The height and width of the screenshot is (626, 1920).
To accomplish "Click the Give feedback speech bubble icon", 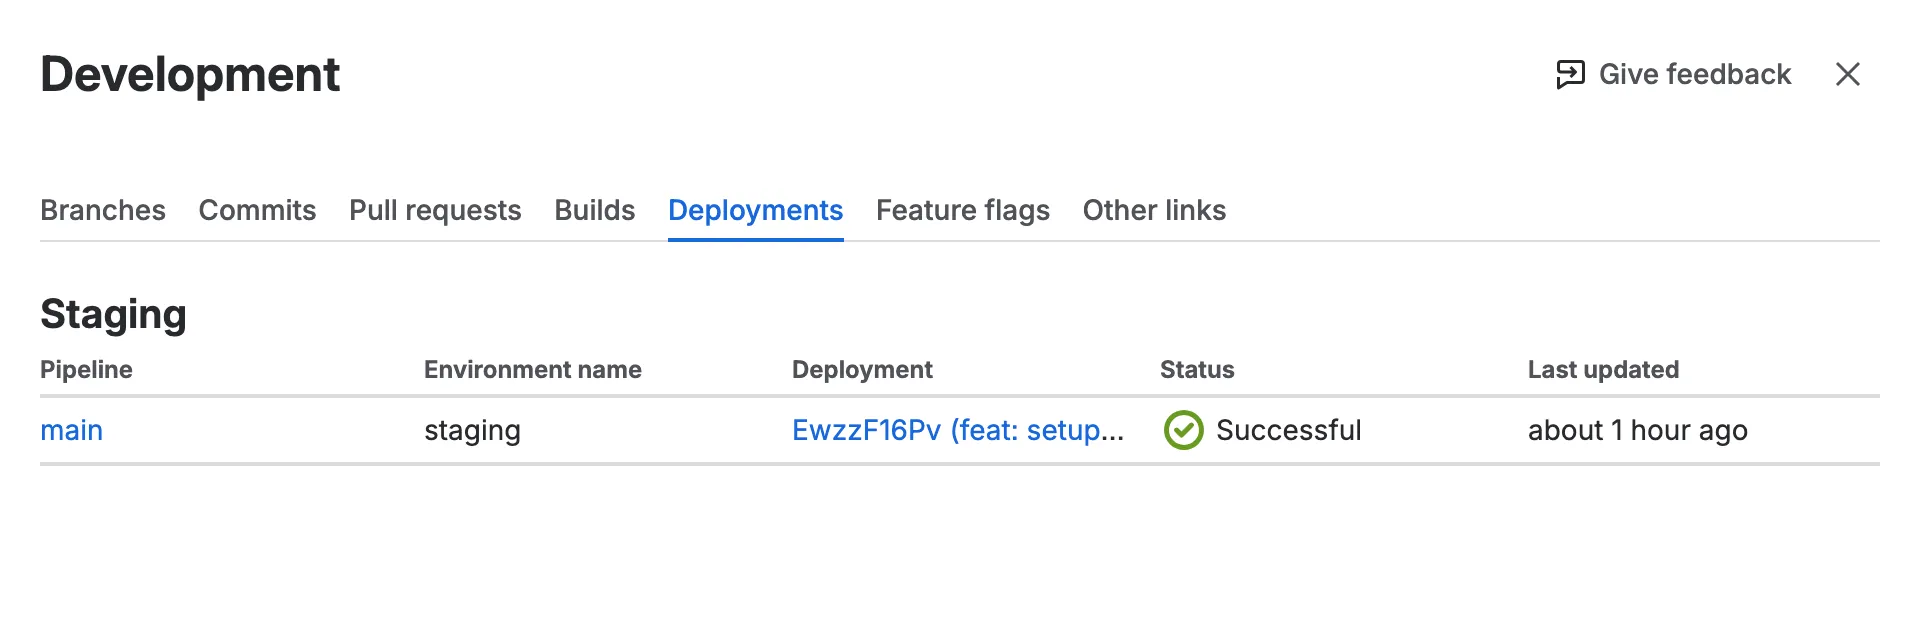I will (x=1572, y=73).
